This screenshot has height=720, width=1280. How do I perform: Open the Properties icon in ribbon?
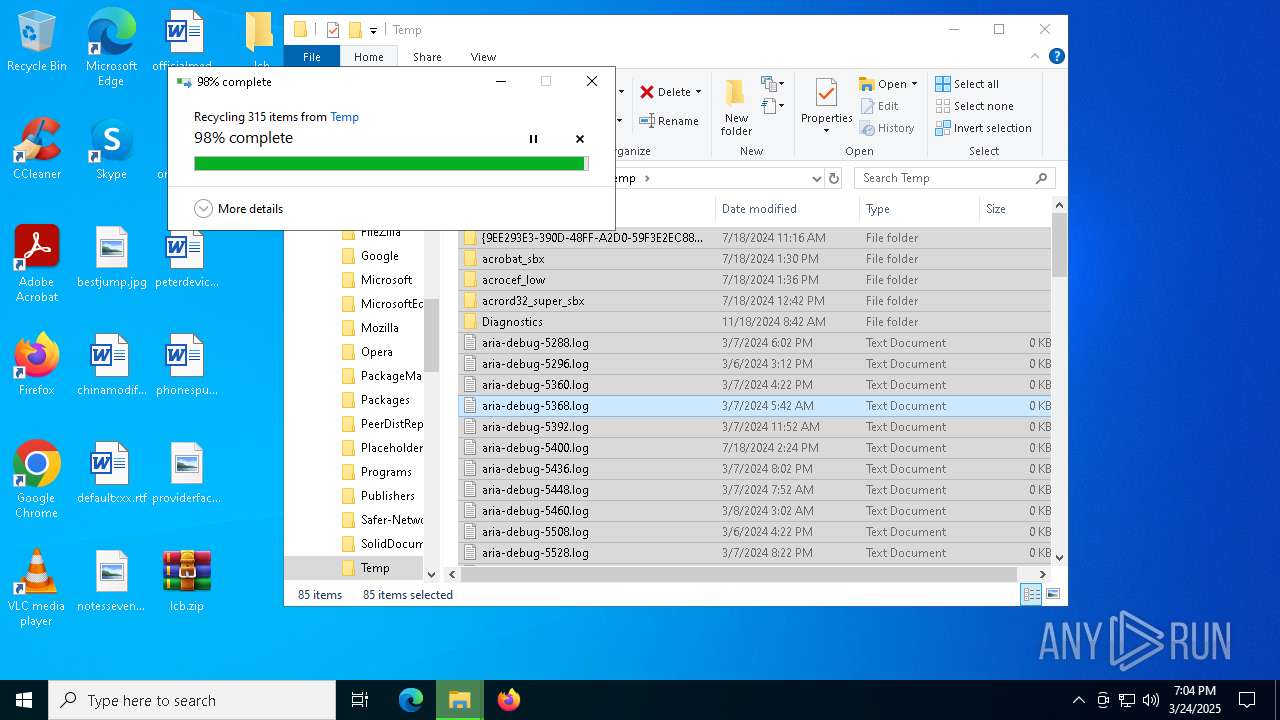click(826, 93)
